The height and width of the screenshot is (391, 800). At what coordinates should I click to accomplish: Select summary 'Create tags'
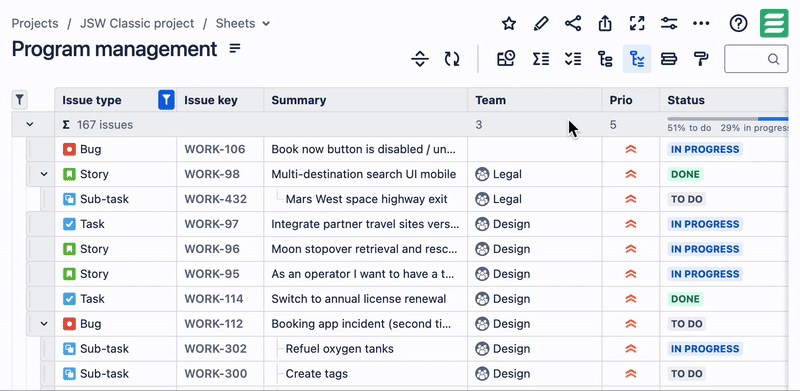(316, 374)
